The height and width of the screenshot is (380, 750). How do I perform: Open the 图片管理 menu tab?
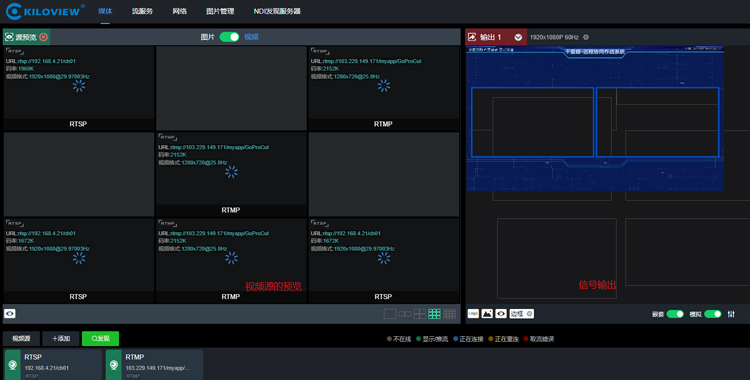[220, 11]
